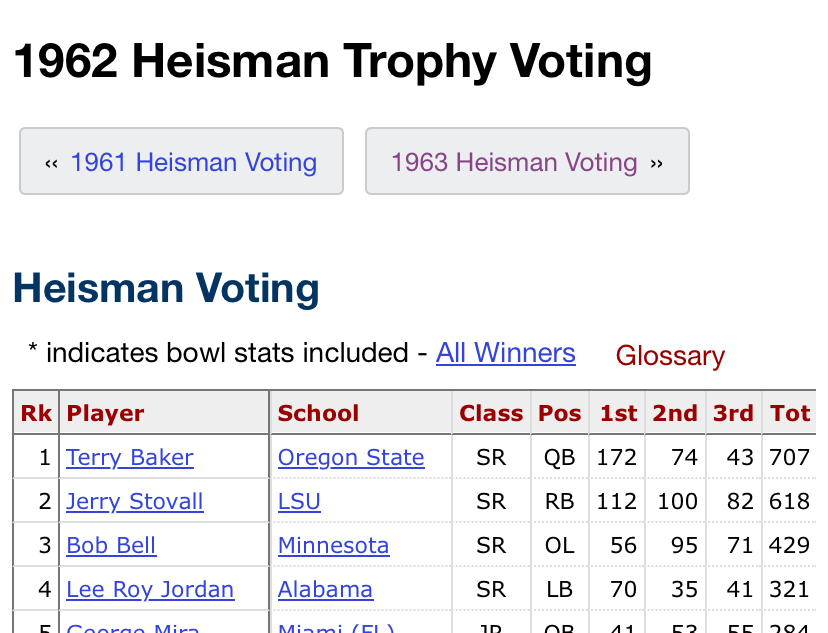The width and height of the screenshot is (828, 633).
Task: Open the Glossary
Action: 670,356
